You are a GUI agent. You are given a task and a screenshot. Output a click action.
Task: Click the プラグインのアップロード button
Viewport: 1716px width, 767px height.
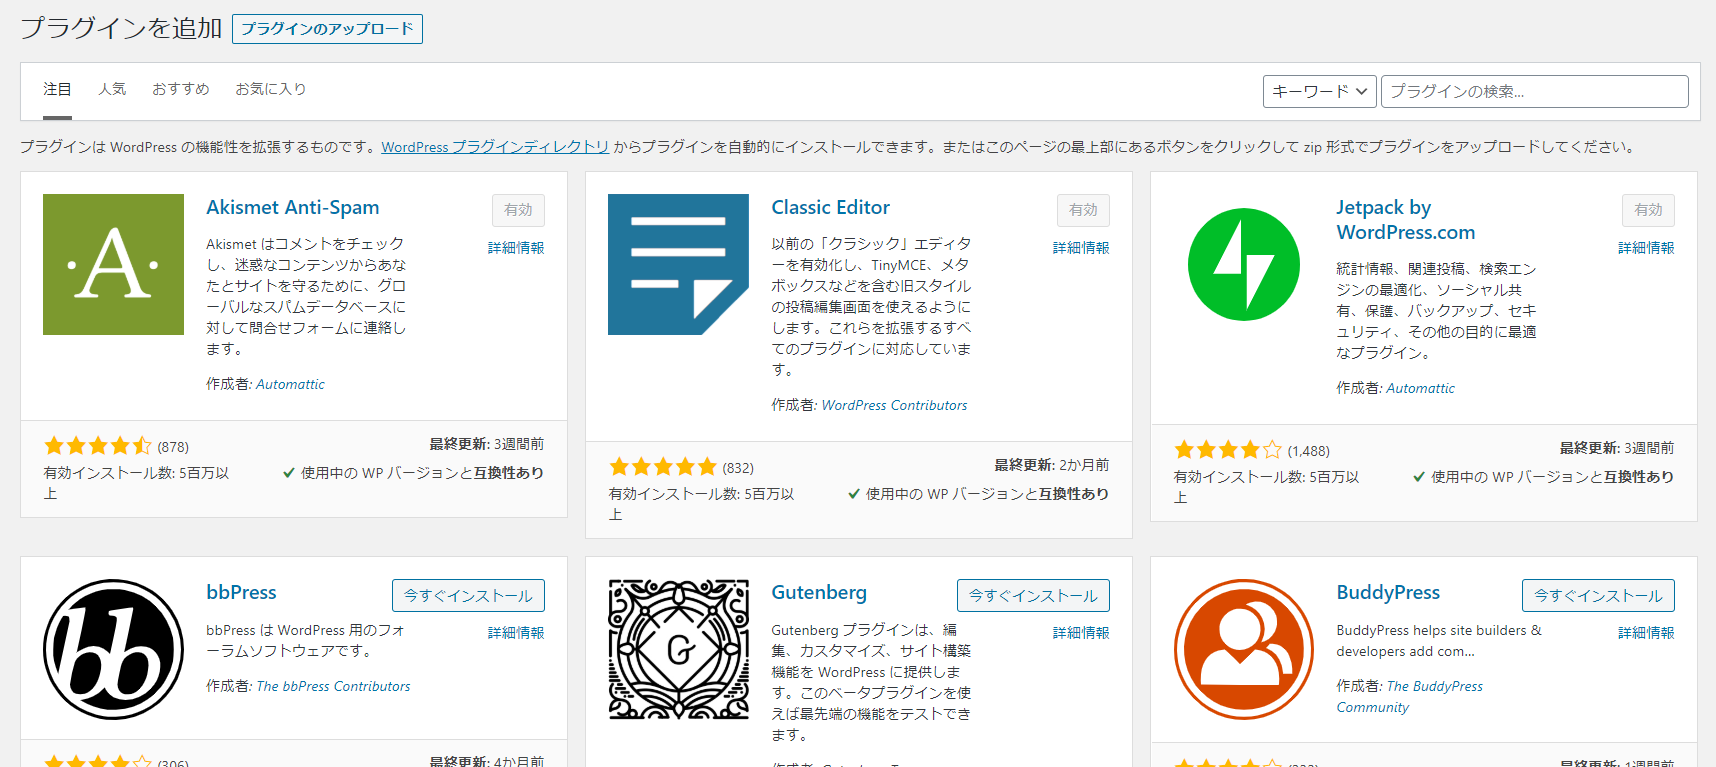[327, 29]
